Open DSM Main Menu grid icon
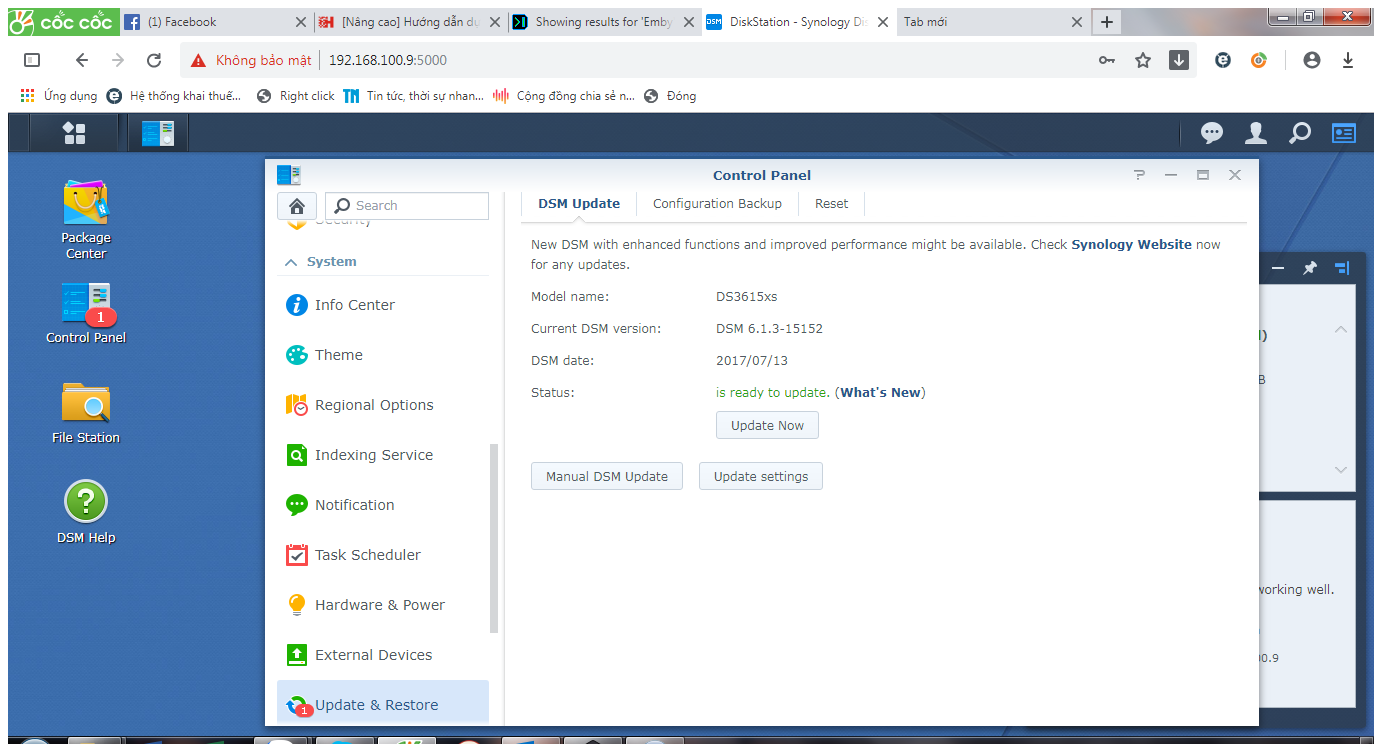Screen dimensions: 1382x744 coord(74,133)
